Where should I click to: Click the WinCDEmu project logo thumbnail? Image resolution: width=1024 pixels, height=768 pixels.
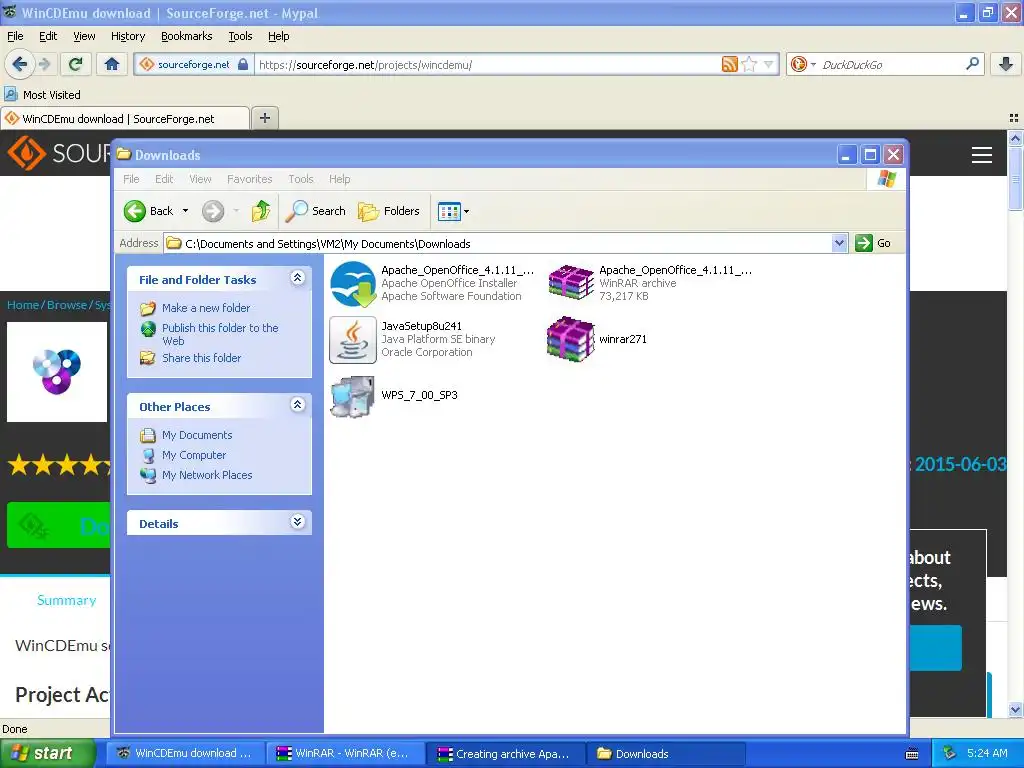click(x=57, y=372)
